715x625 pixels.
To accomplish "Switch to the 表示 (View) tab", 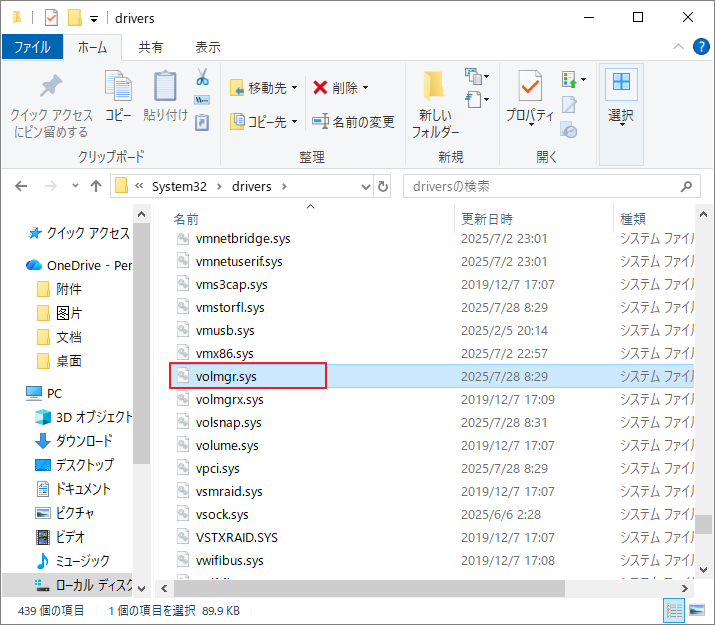I will pyautogui.click(x=207, y=47).
